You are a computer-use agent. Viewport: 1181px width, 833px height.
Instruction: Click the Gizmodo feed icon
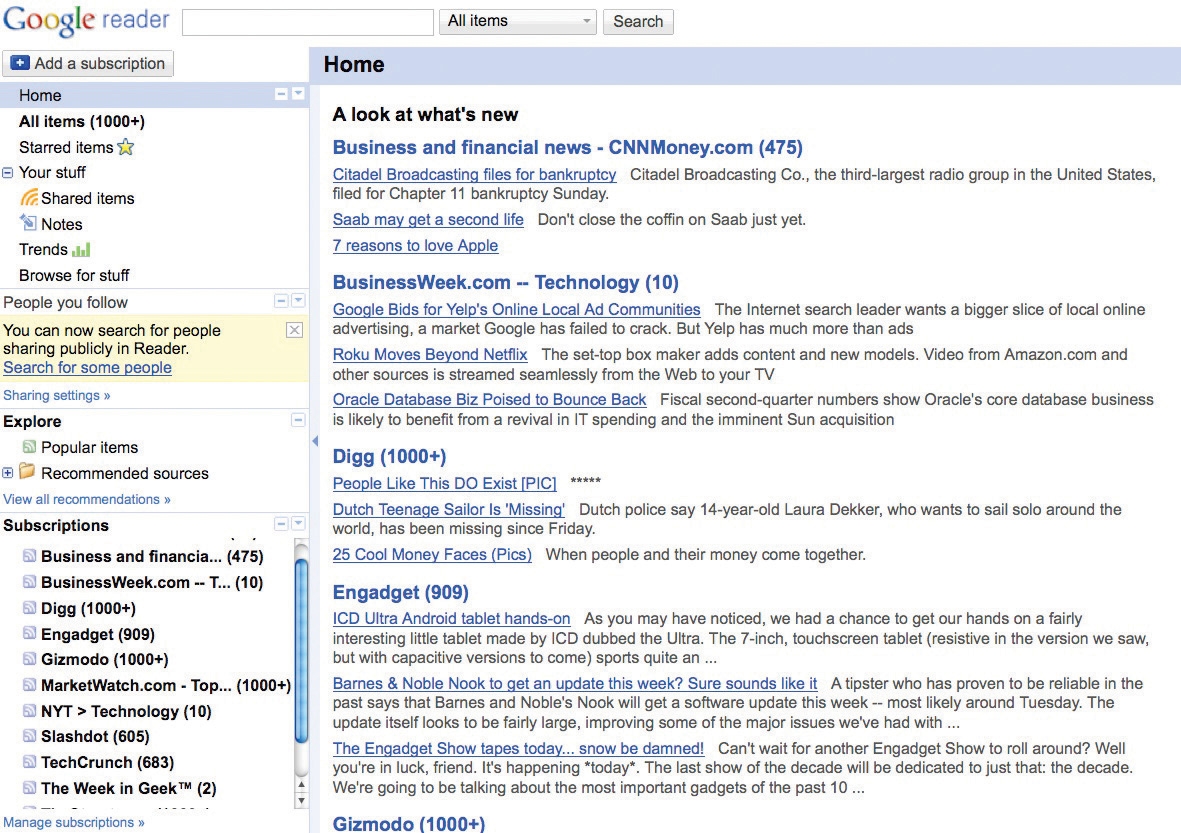click(31, 660)
